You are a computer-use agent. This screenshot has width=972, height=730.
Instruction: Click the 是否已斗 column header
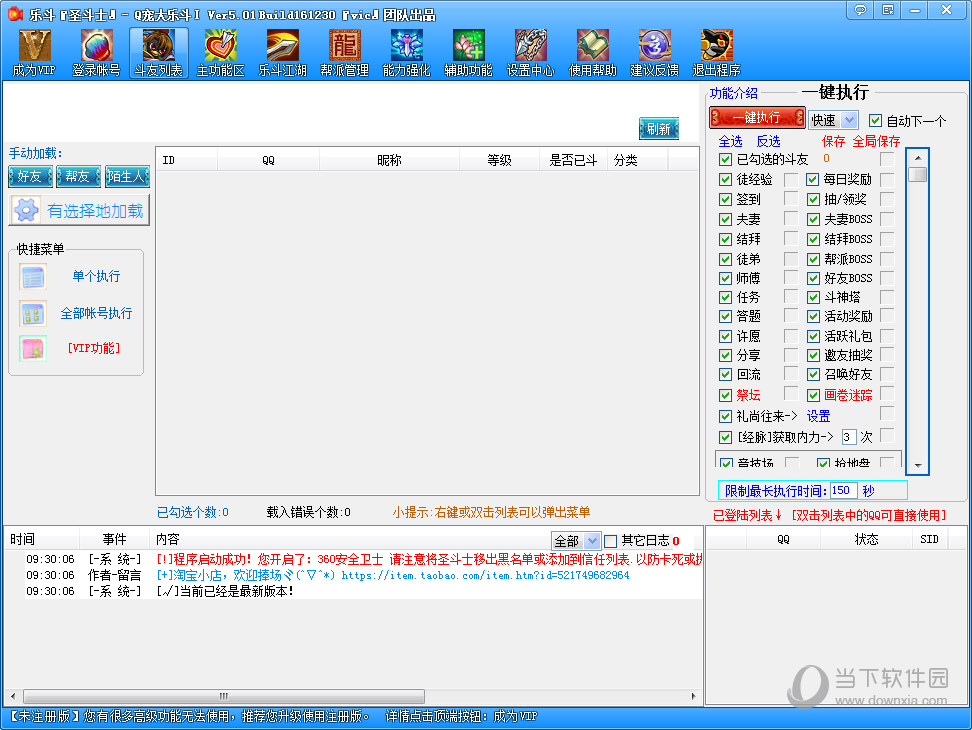[573, 161]
